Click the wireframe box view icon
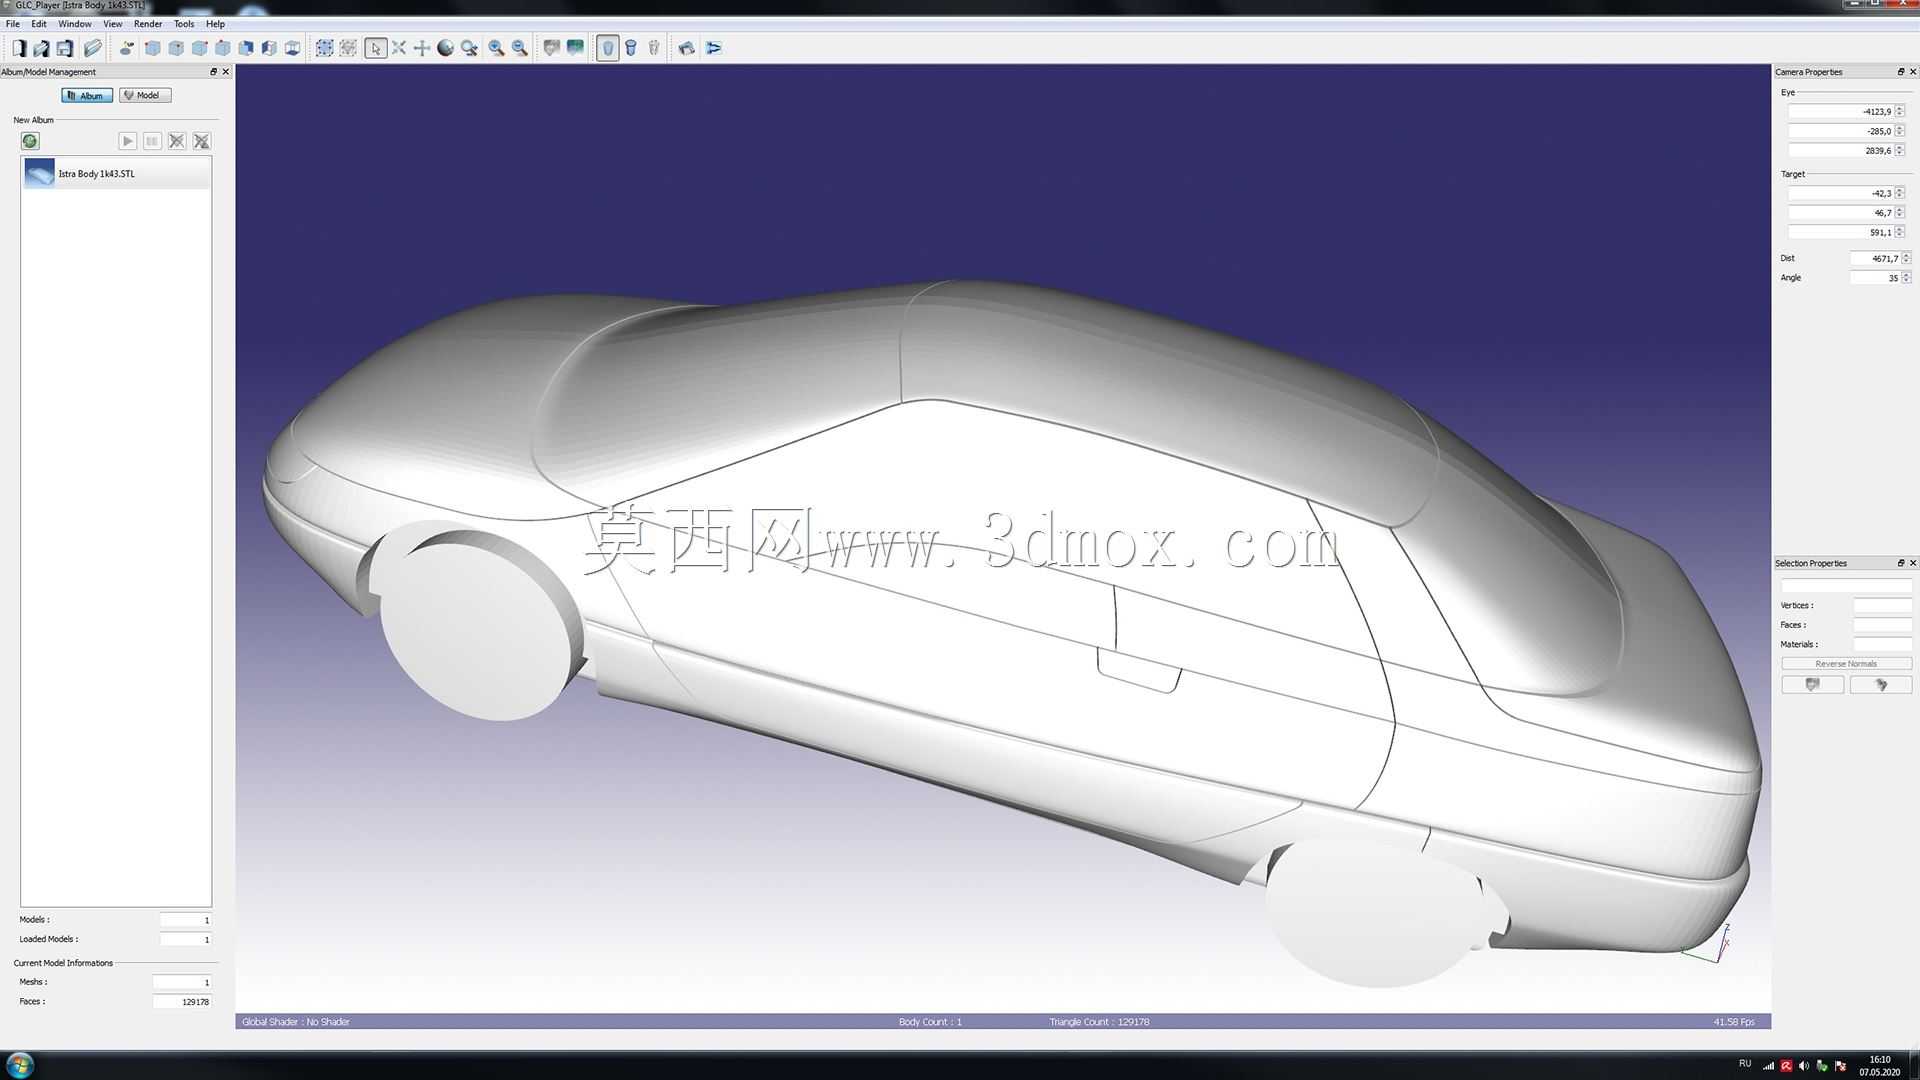 coord(293,48)
